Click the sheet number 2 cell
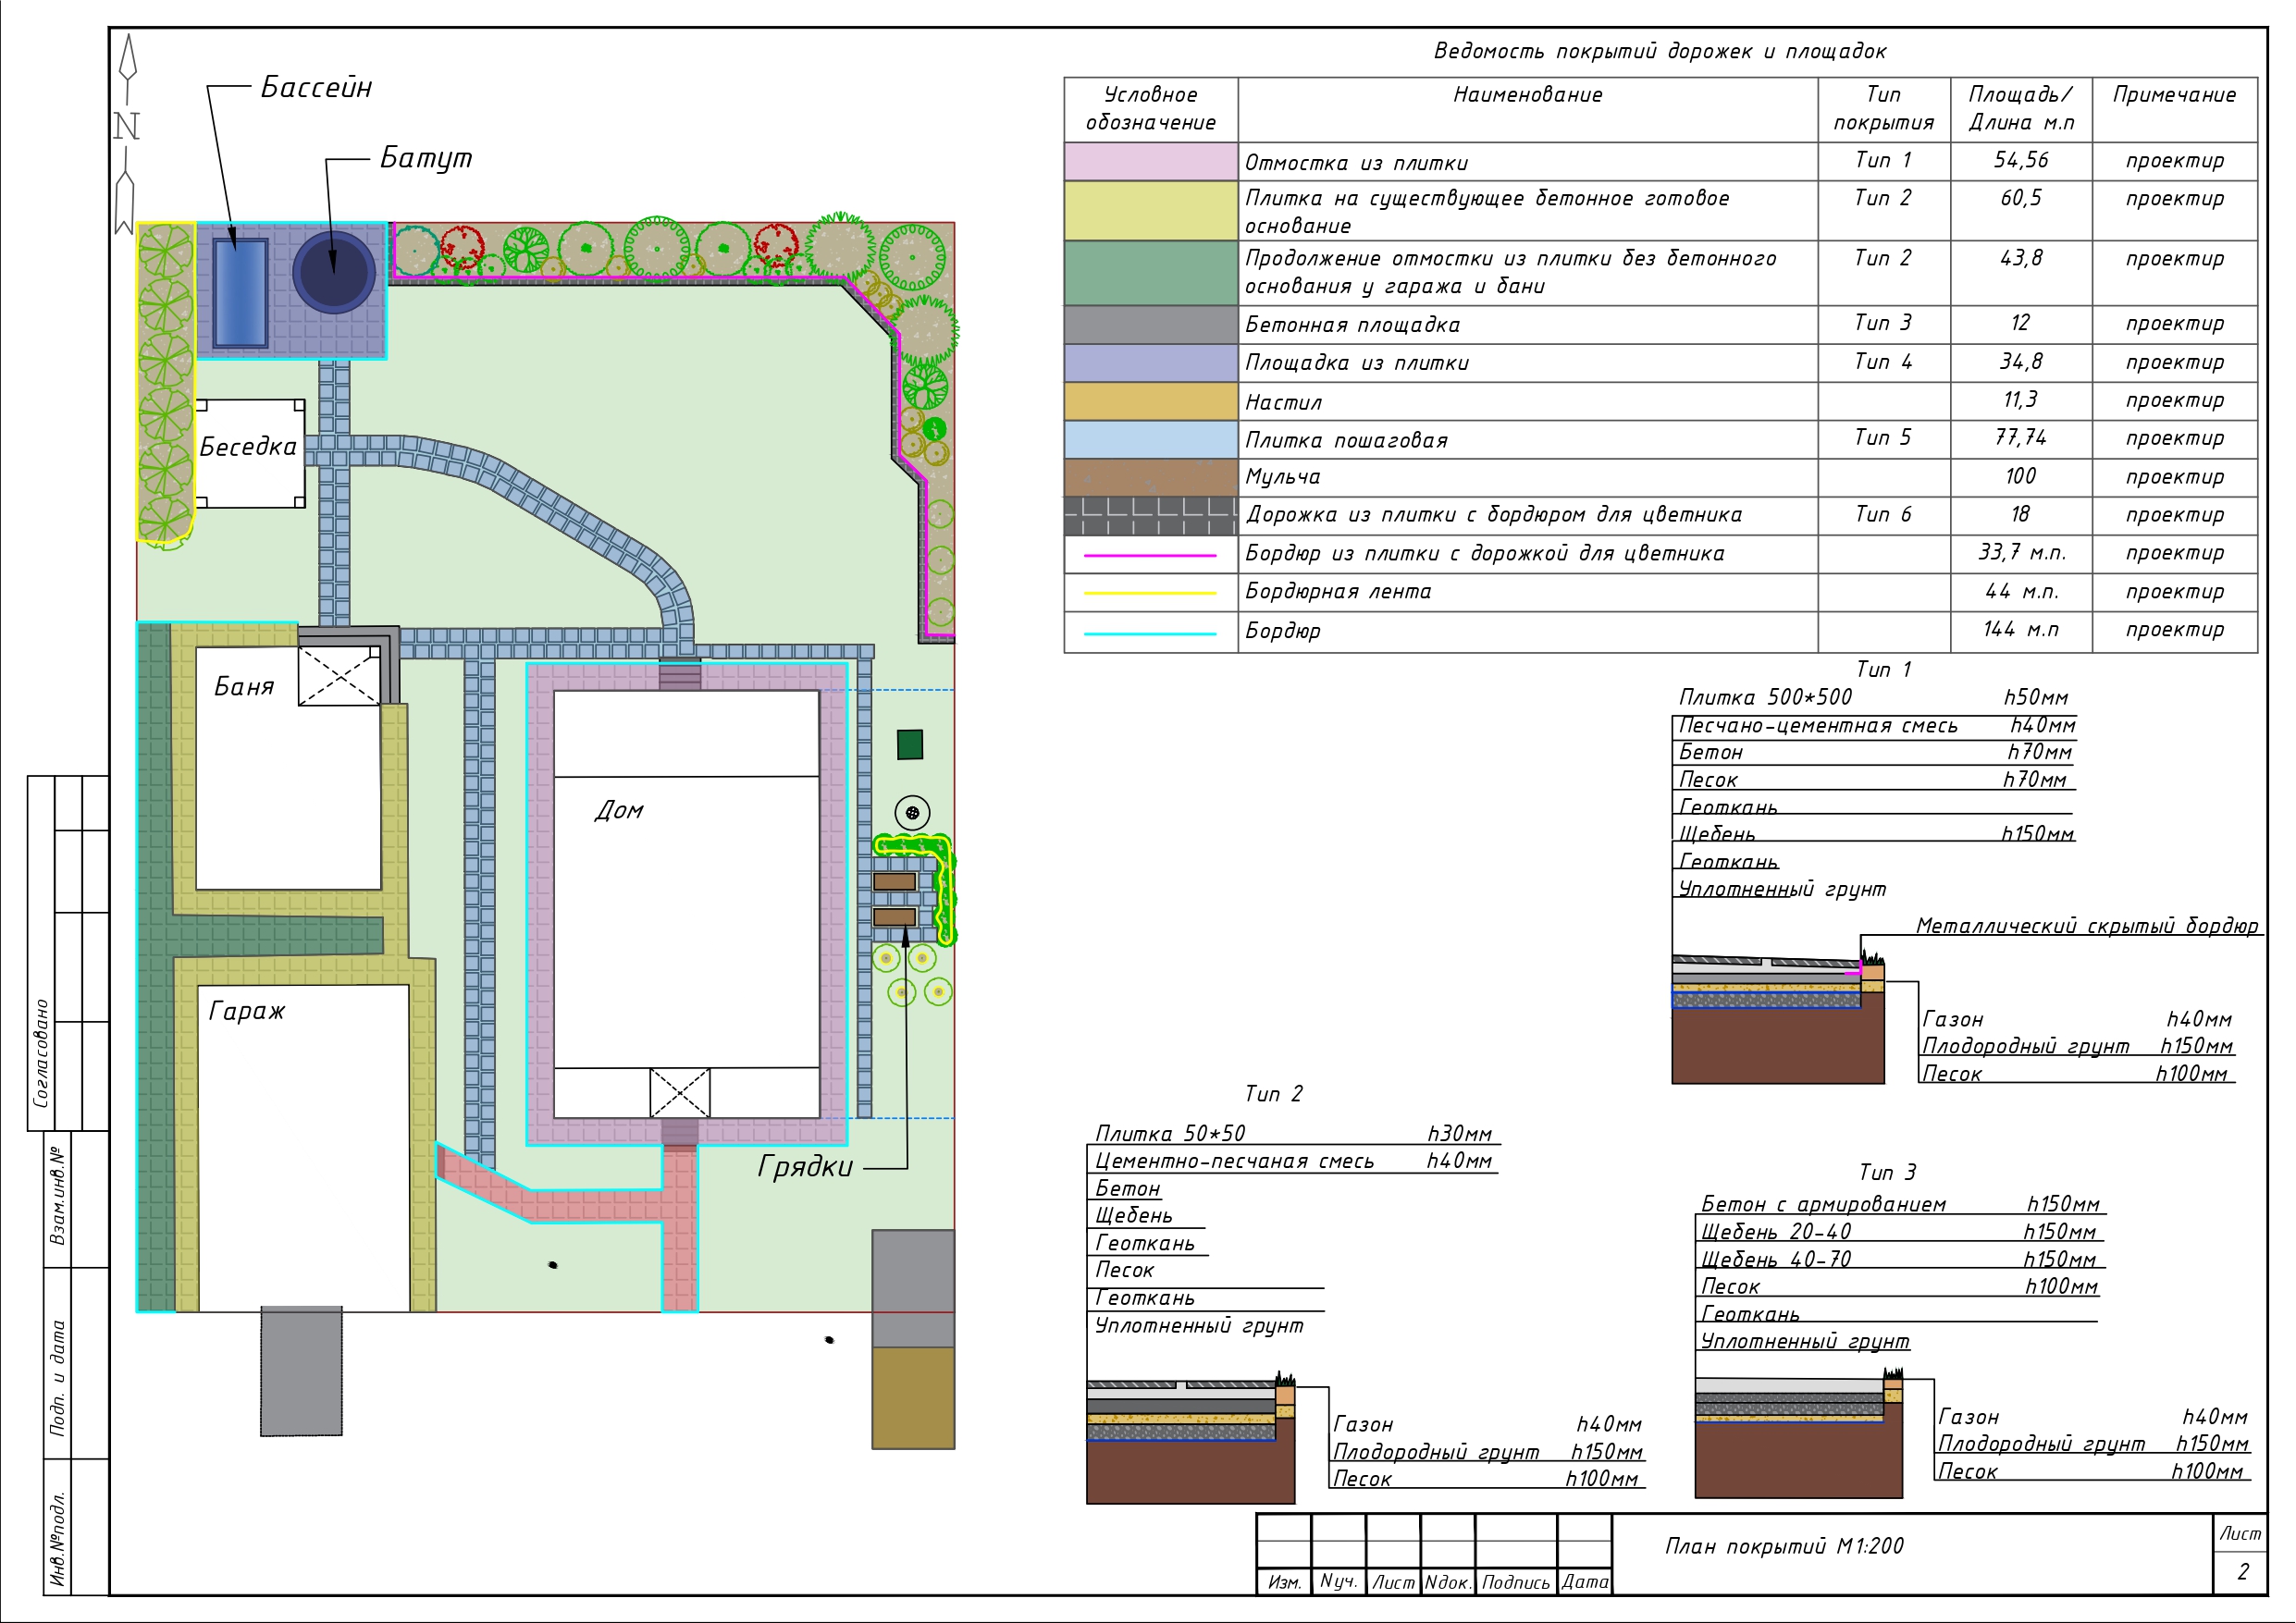 click(2242, 1571)
